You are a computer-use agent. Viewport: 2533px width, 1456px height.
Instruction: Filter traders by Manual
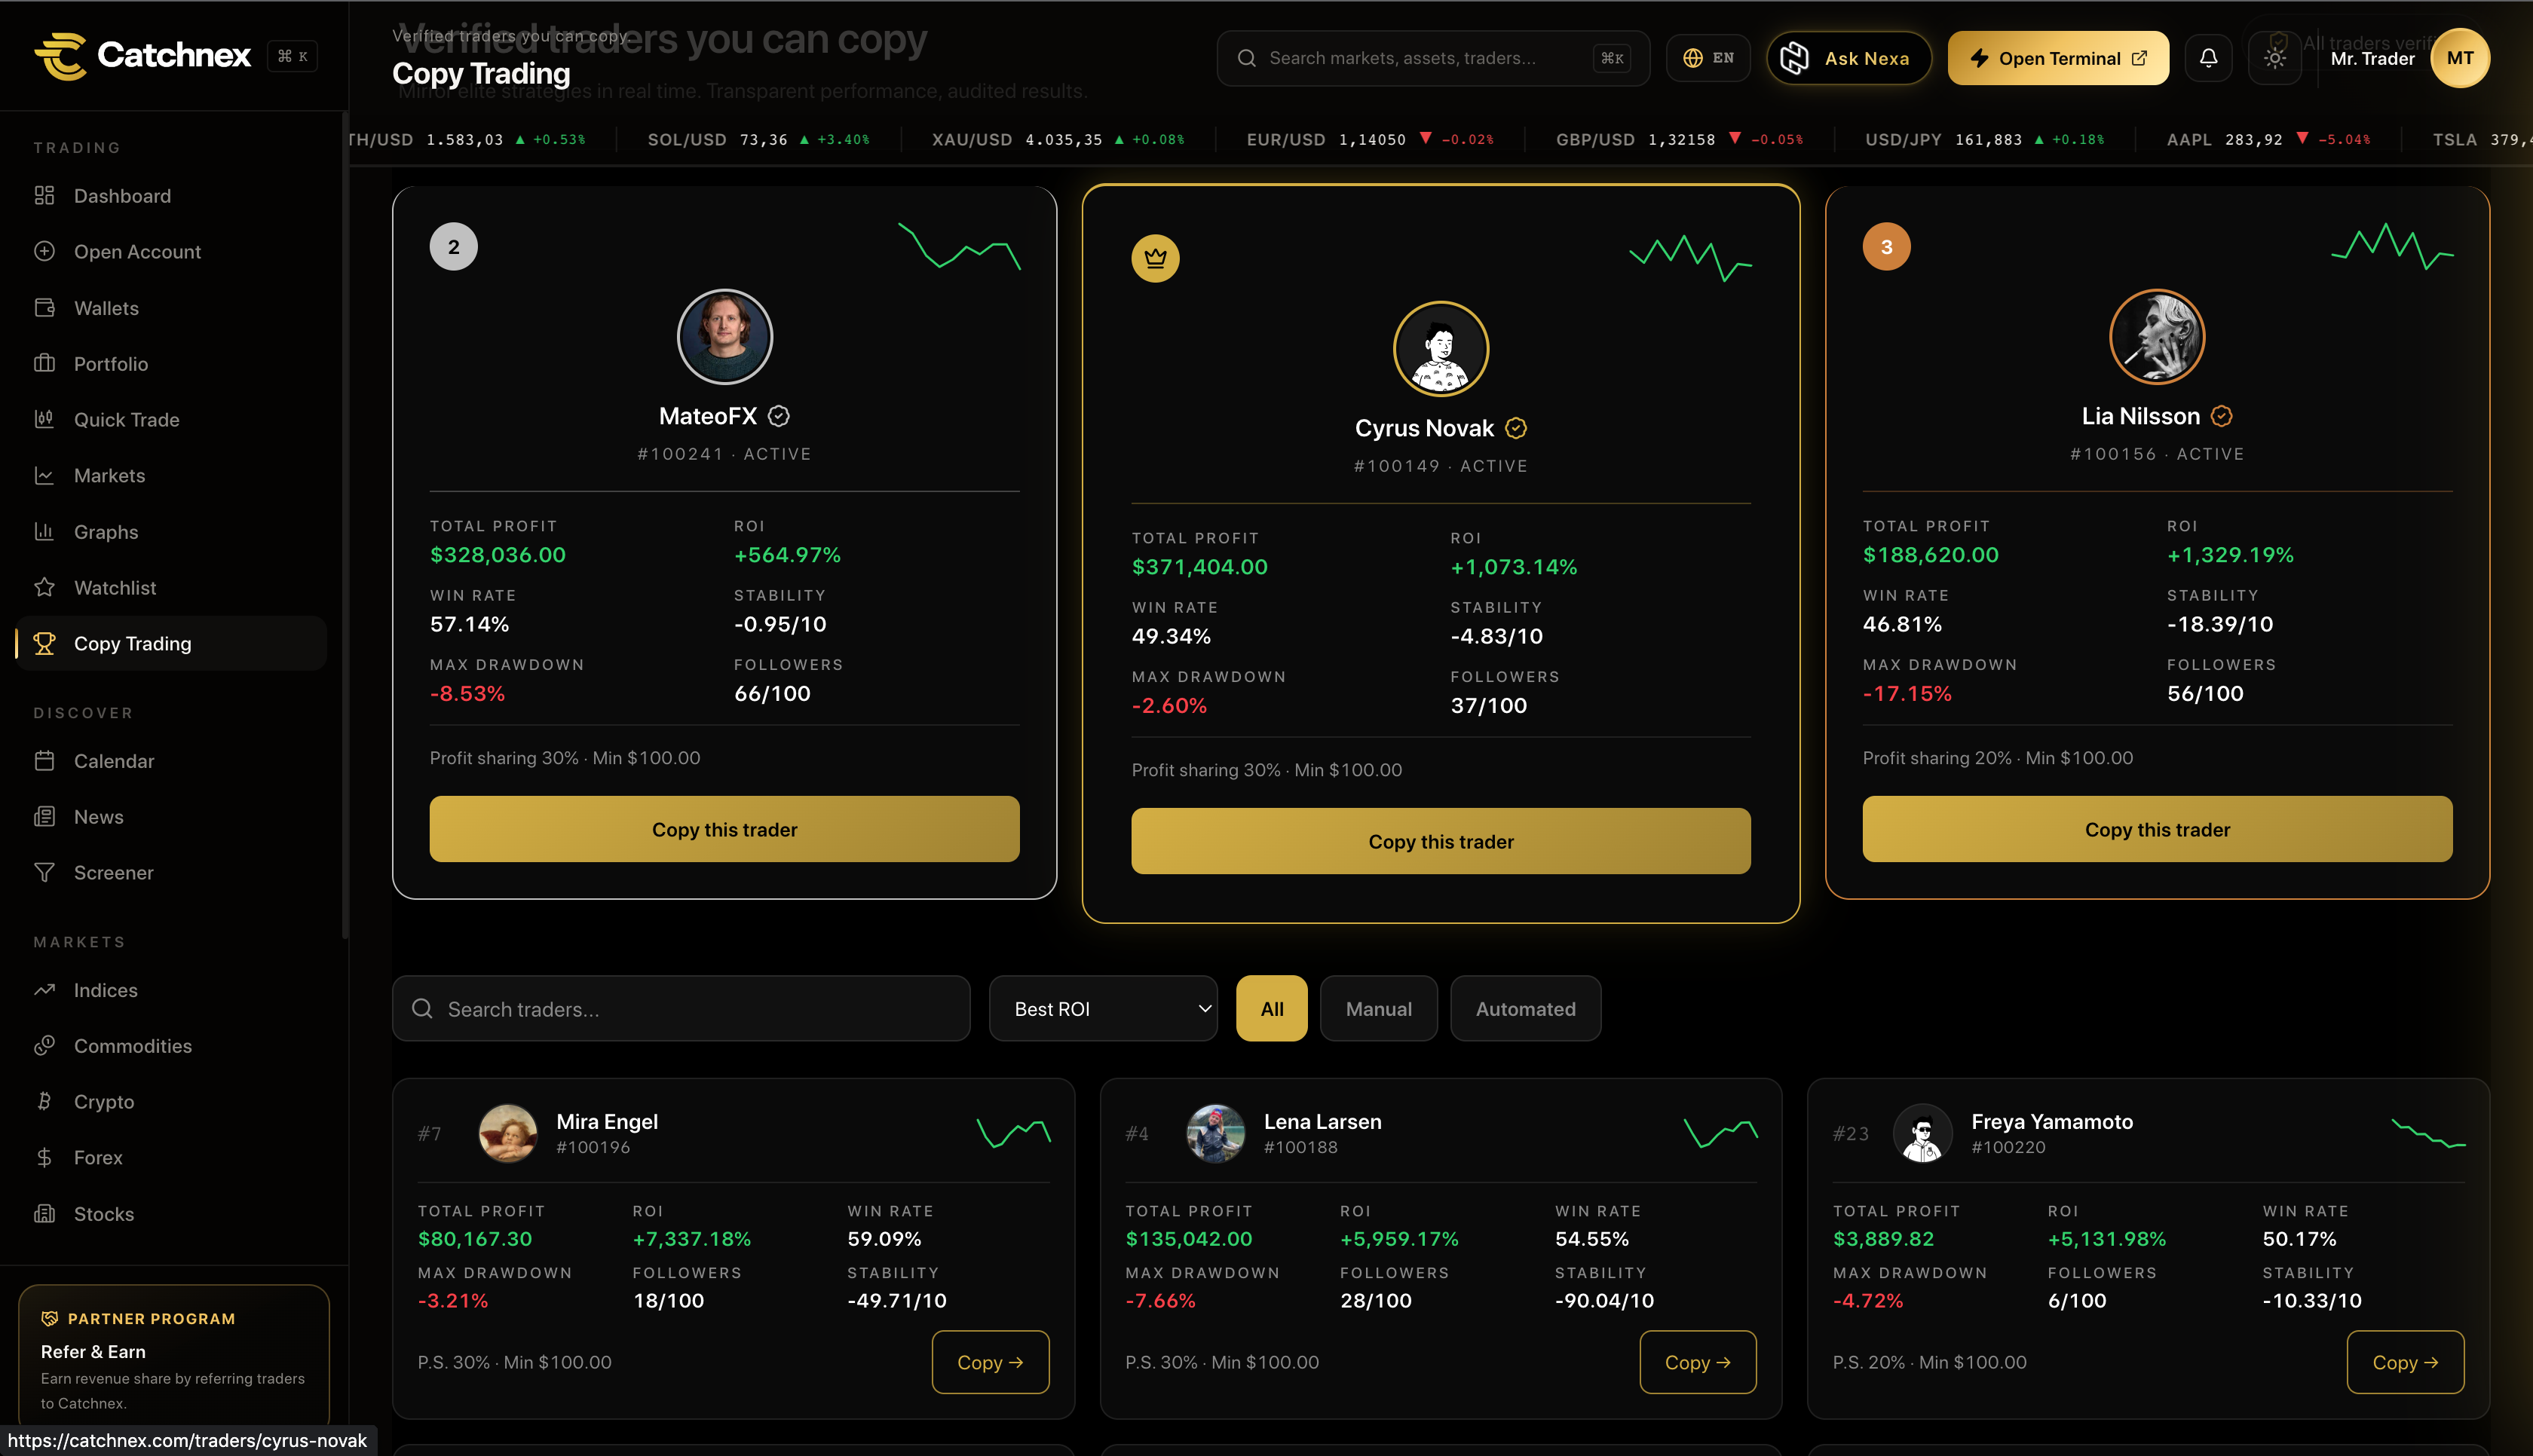1378,1008
